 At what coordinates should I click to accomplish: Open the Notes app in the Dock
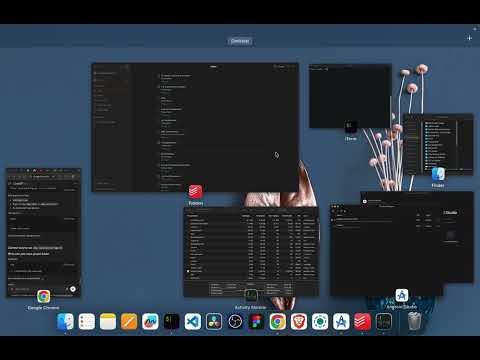click(108, 322)
